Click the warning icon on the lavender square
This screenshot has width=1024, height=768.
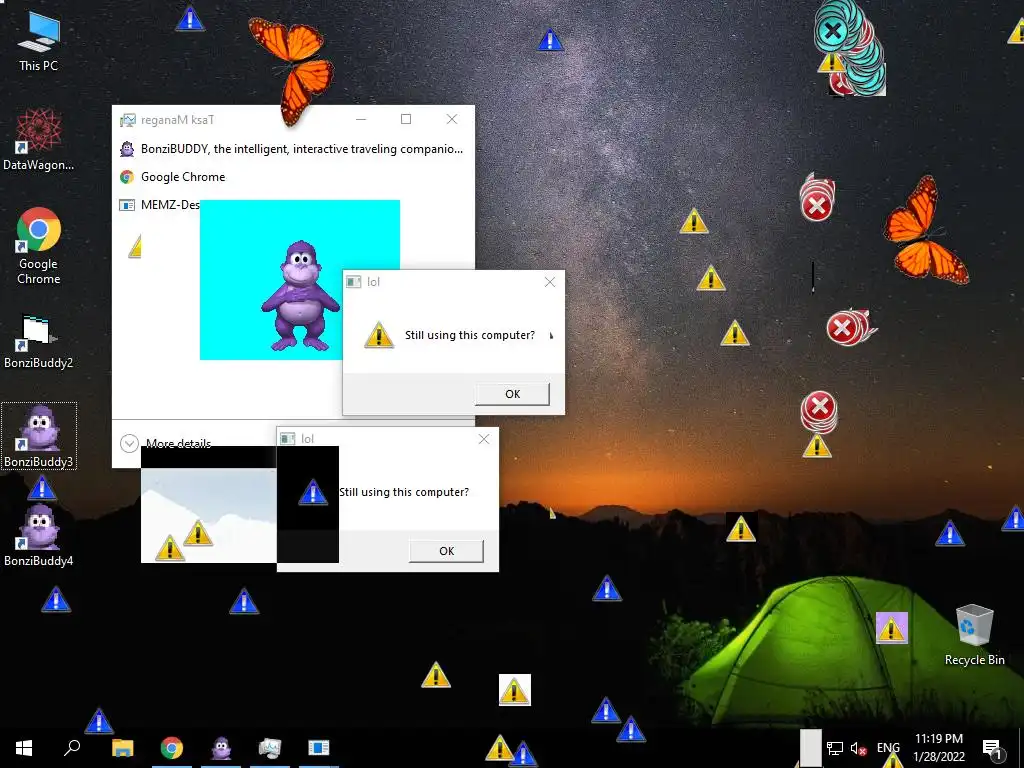click(891, 628)
